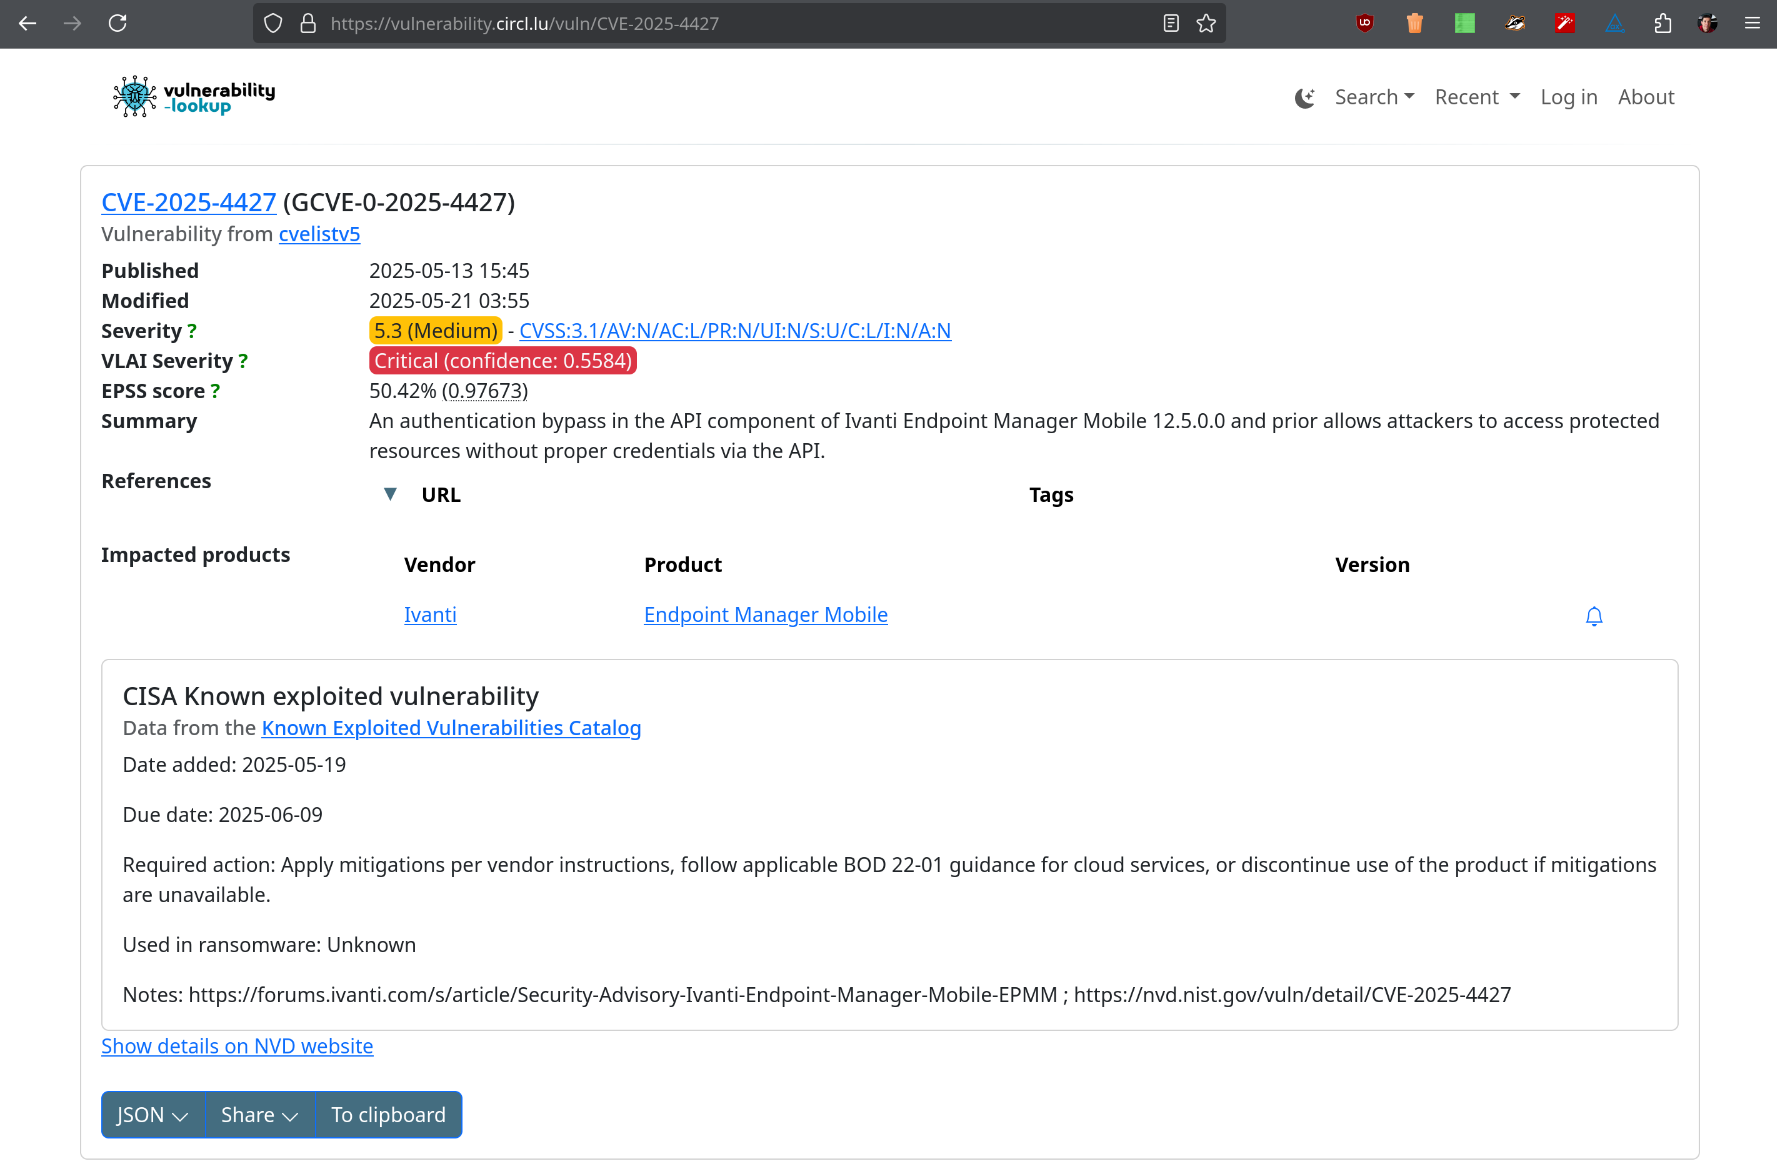Viewport: 1777px width, 1167px height.
Task: Click the Notes line with Ivanti forum URL
Action: click(x=817, y=995)
